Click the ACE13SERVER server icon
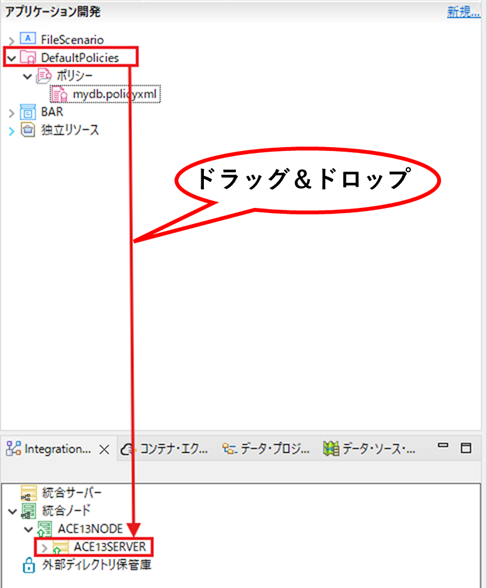487x588 pixels. coord(61,547)
